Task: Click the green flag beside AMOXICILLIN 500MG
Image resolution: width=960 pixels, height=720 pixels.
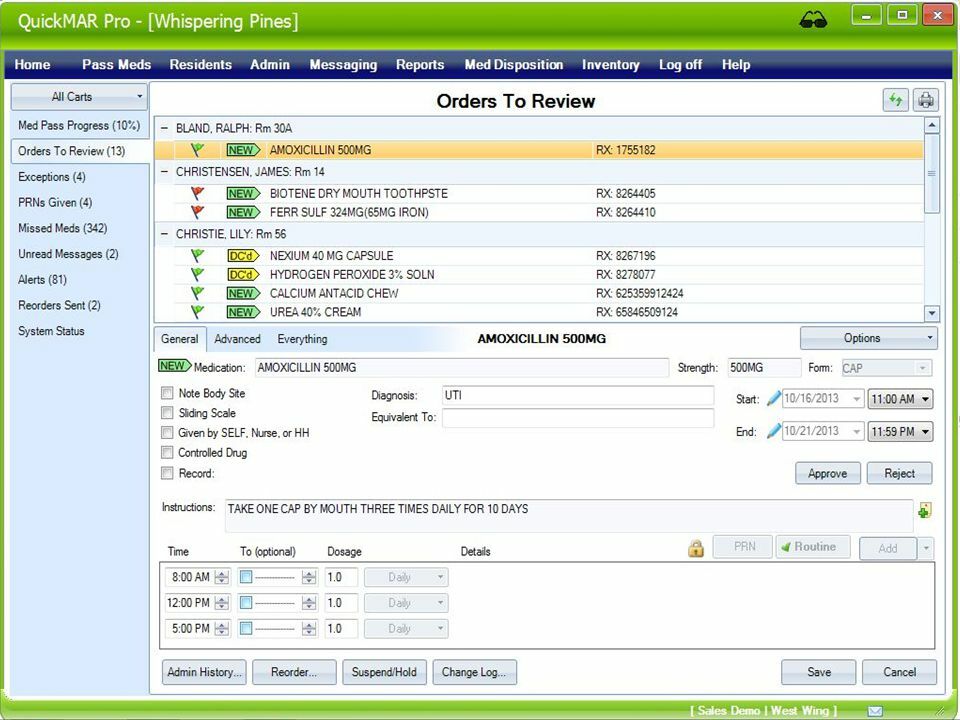Action: (197, 150)
